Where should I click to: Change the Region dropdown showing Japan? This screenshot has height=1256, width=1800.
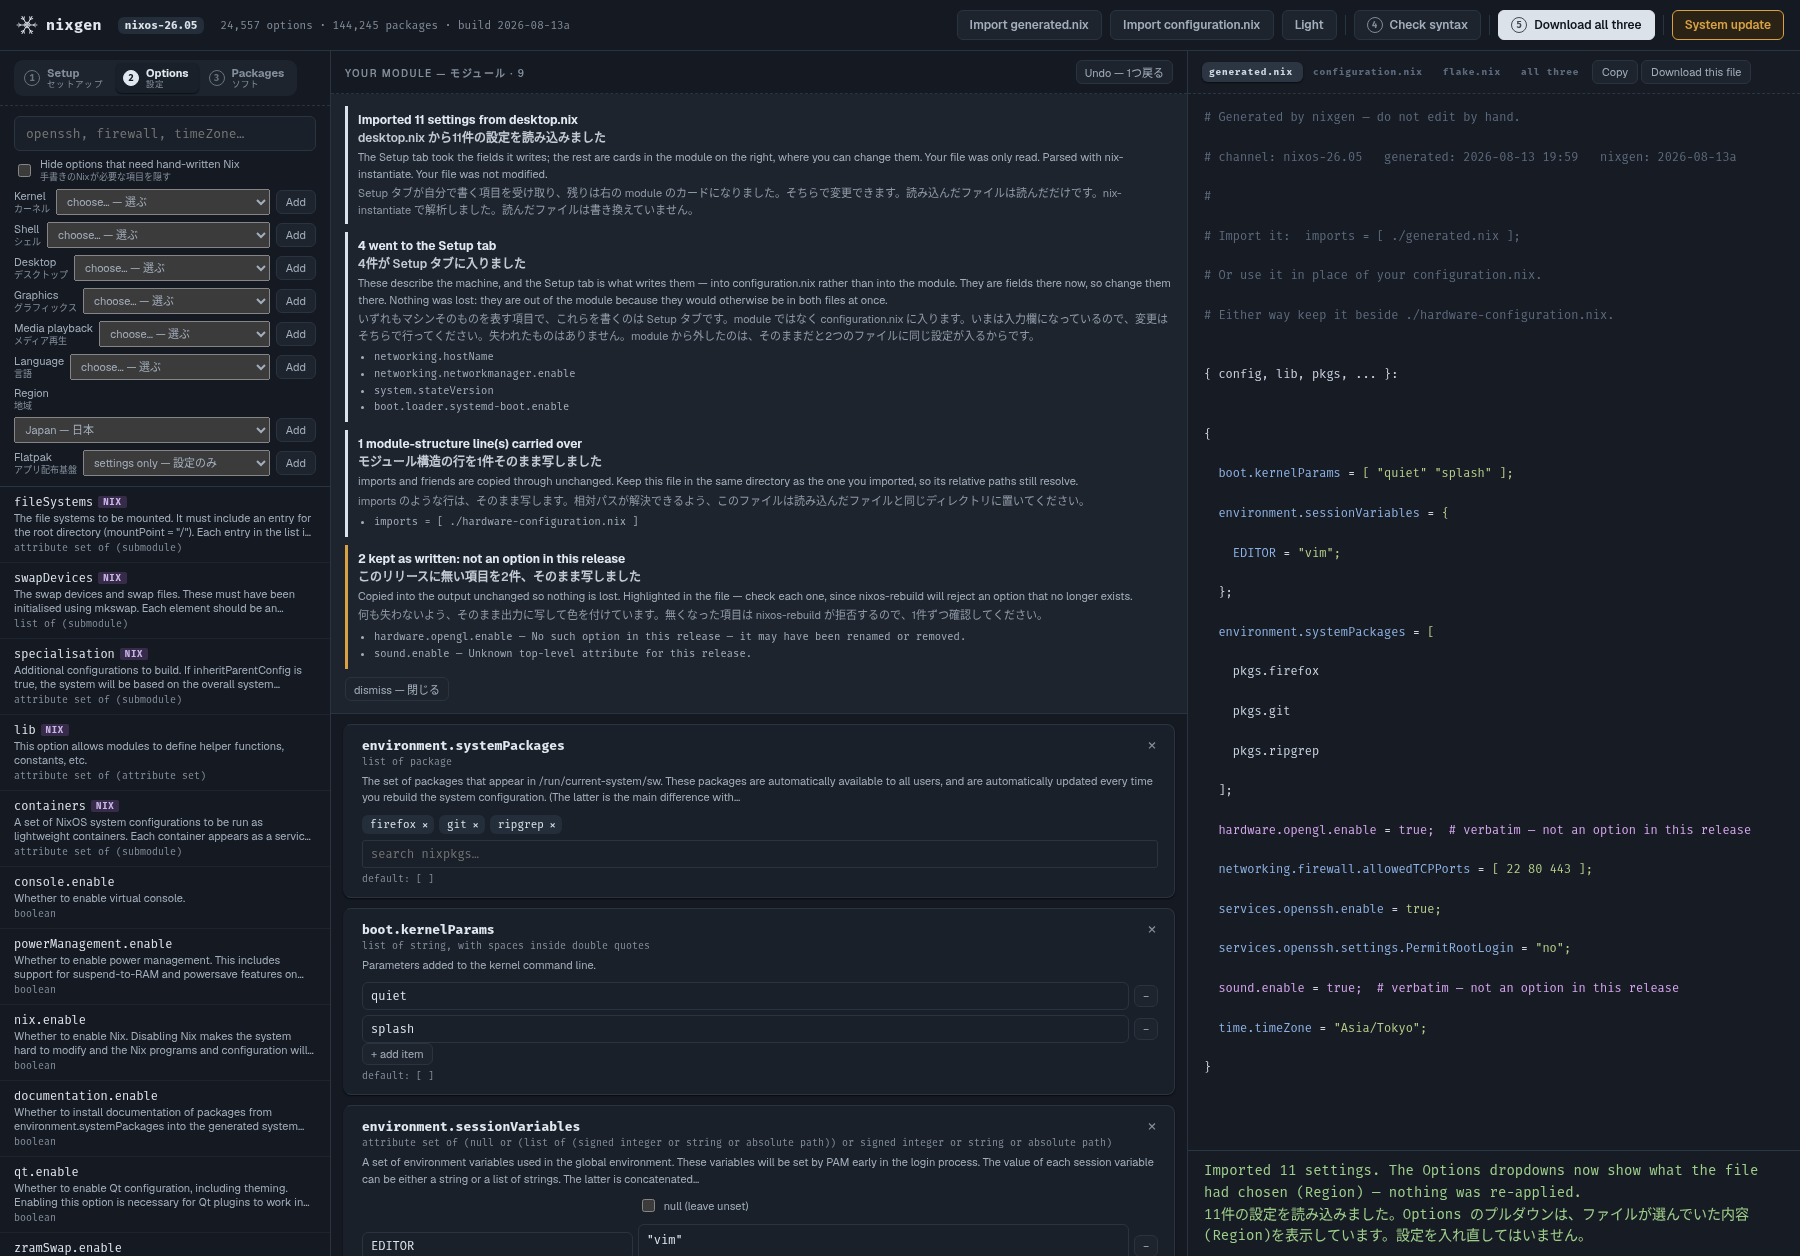coord(142,430)
